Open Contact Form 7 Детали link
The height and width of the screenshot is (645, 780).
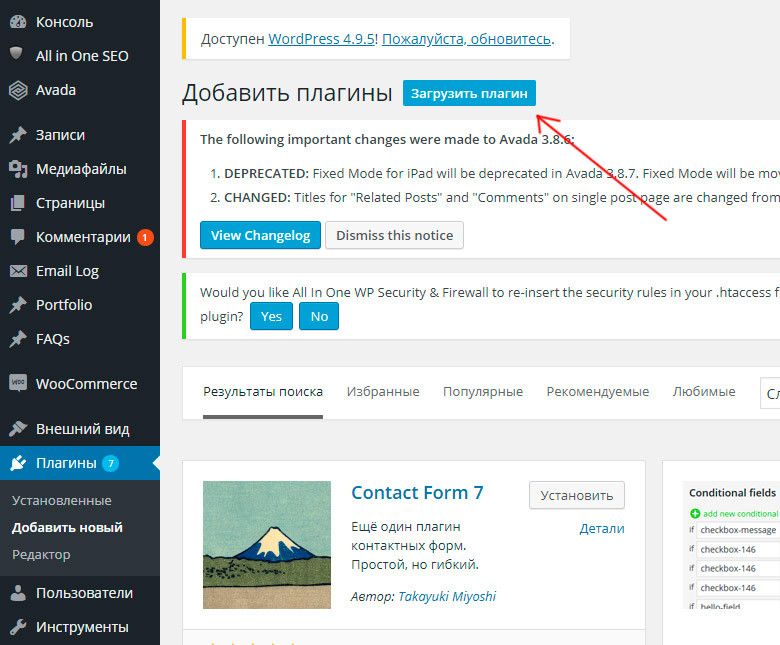pos(601,529)
